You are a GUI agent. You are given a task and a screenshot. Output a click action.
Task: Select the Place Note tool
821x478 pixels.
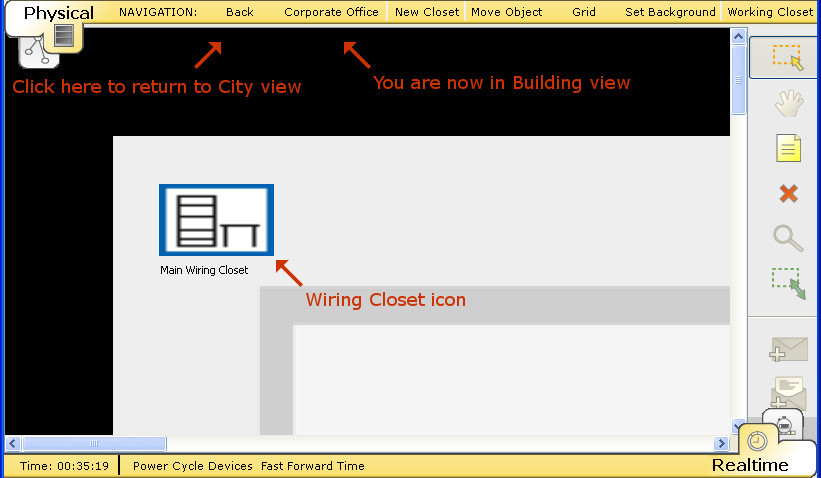pyautogui.click(x=789, y=148)
